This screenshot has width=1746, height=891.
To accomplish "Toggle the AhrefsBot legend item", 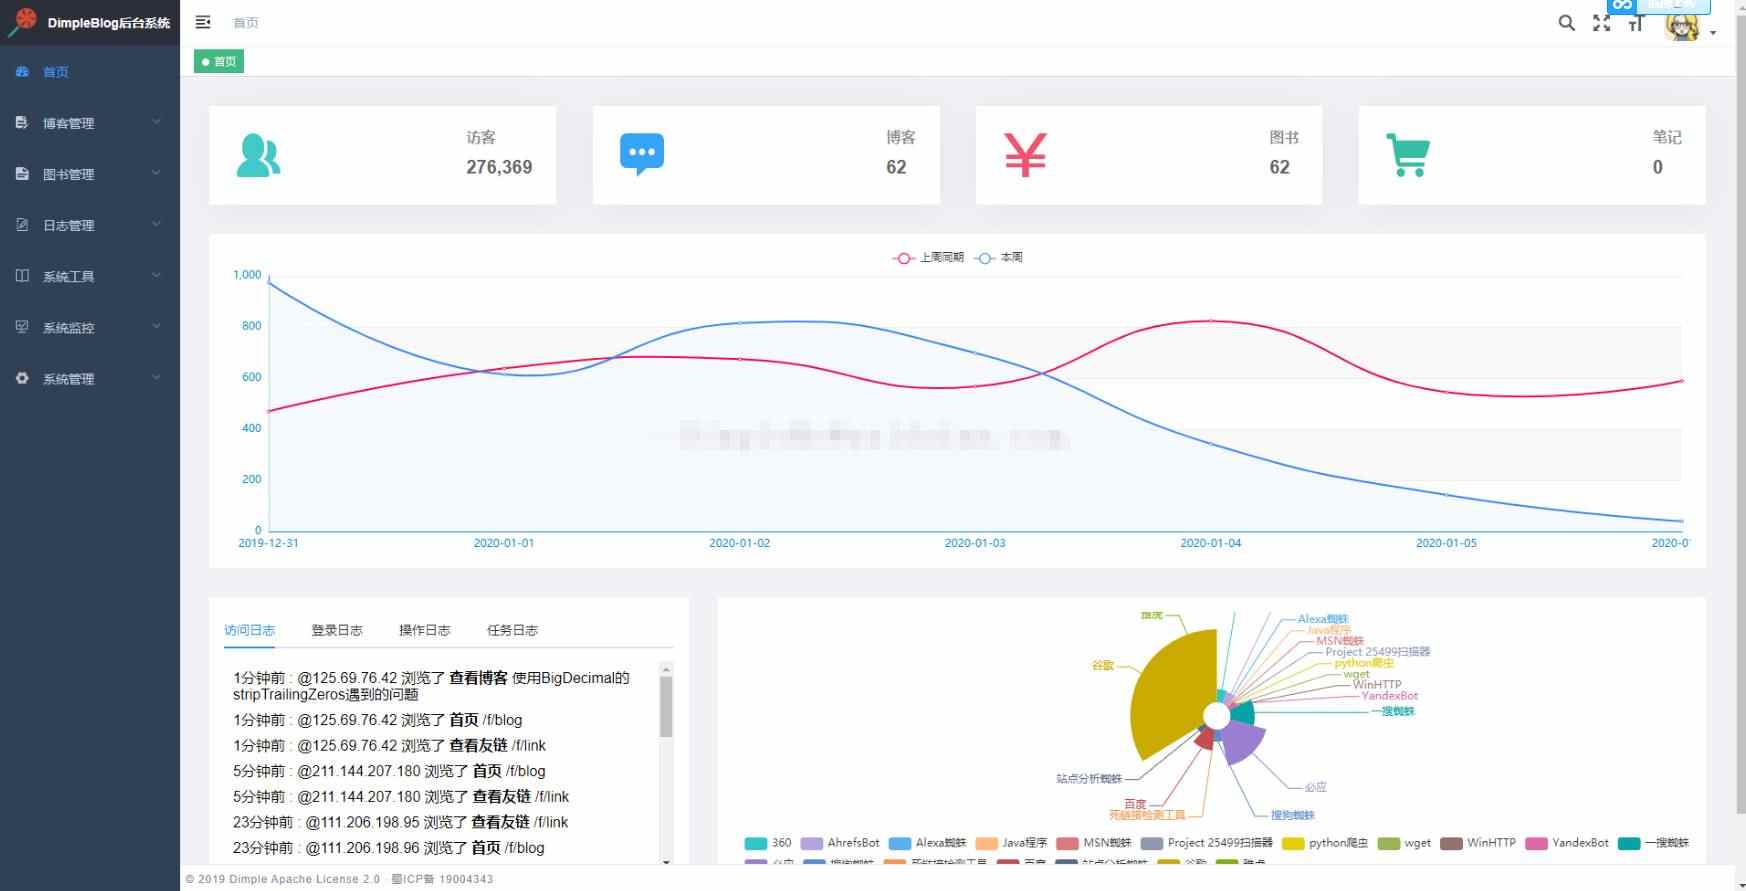I will (x=841, y=843).
